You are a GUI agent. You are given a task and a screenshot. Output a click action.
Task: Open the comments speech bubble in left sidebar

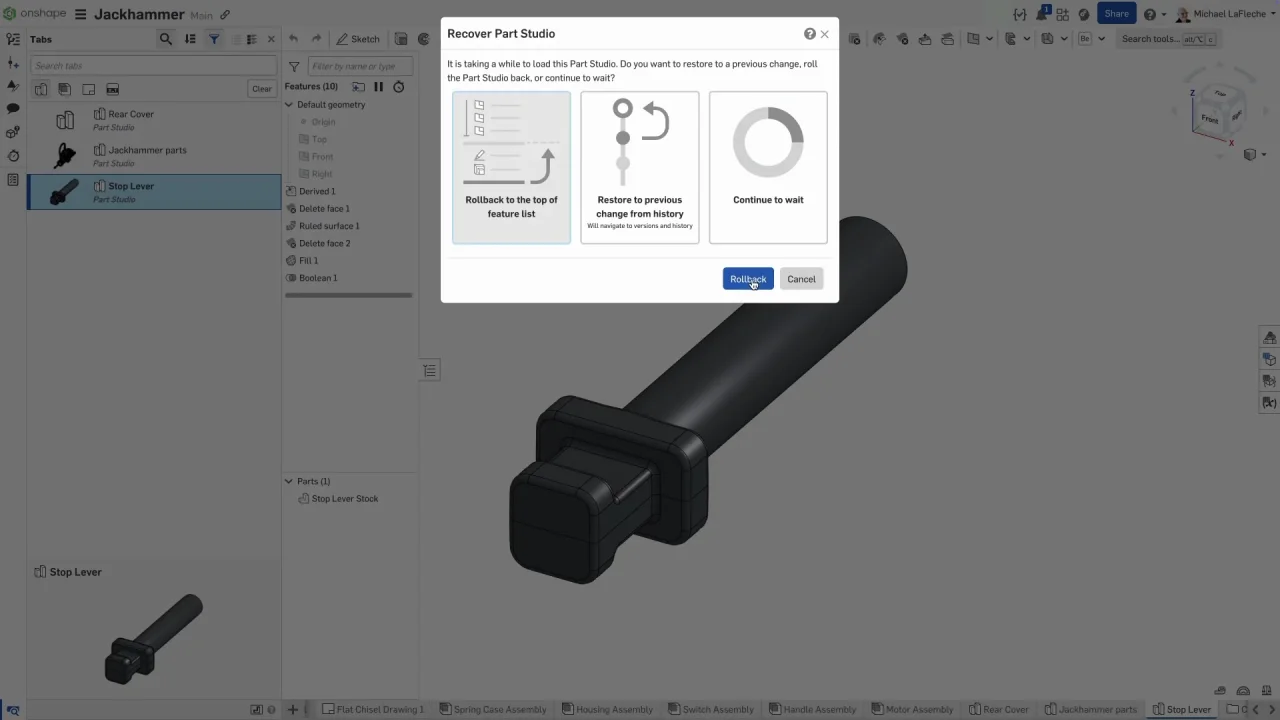(13, 108)
